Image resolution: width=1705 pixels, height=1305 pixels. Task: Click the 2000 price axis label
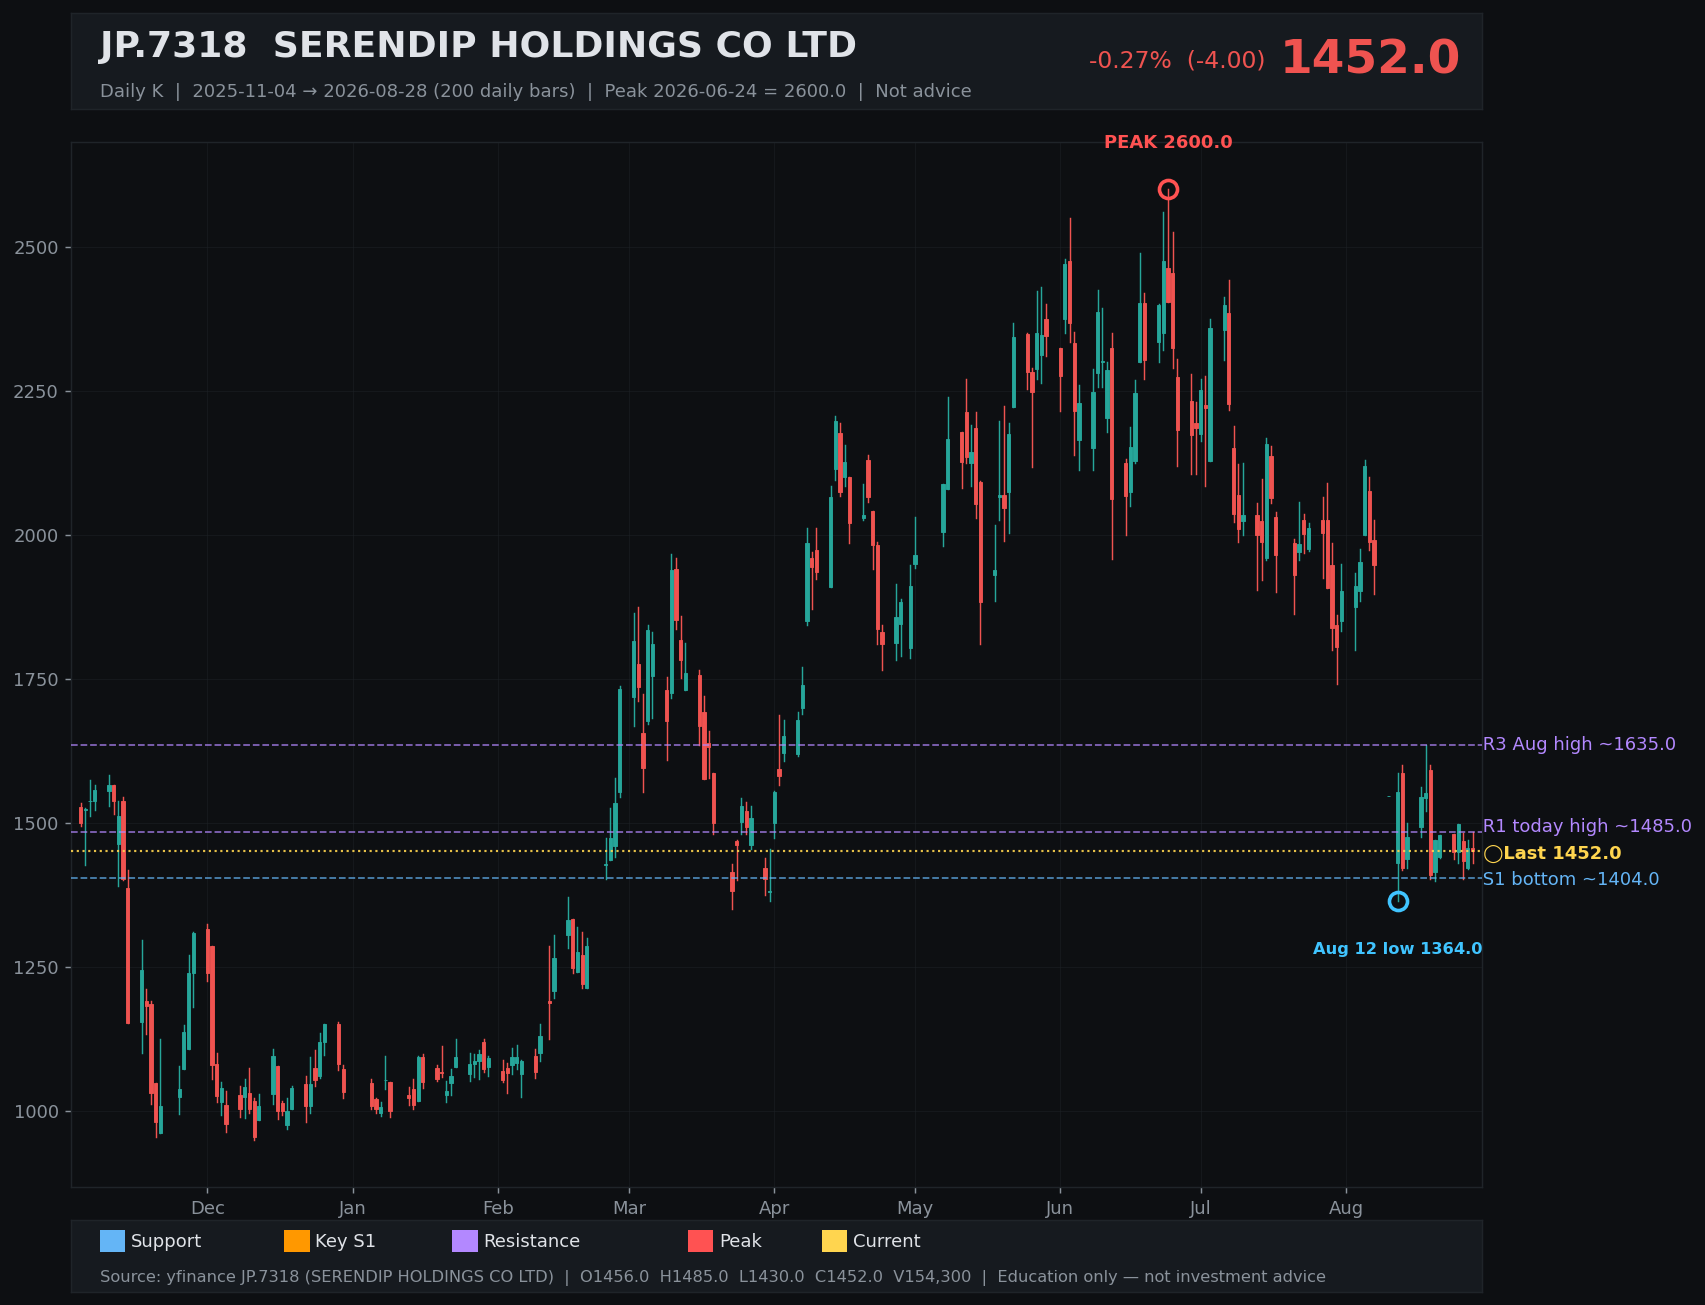pyautogui.click(x=36, y=536)
